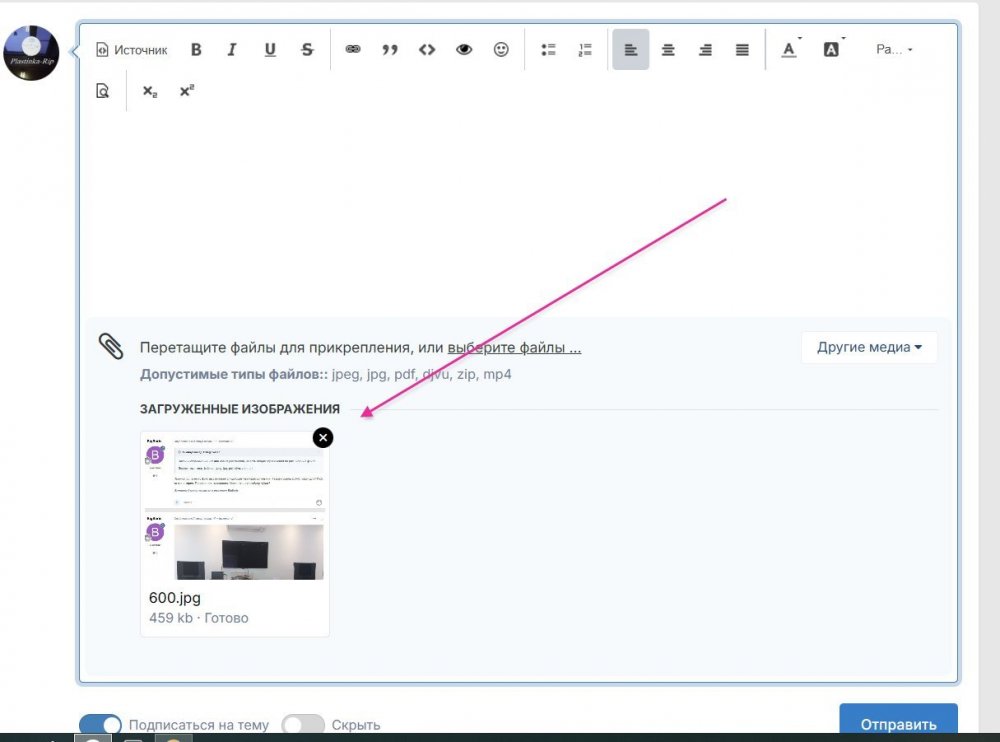Click the 600.jpg image thumbnail
This screenshot has width=1000, height=742.
[x=236, y=508]
